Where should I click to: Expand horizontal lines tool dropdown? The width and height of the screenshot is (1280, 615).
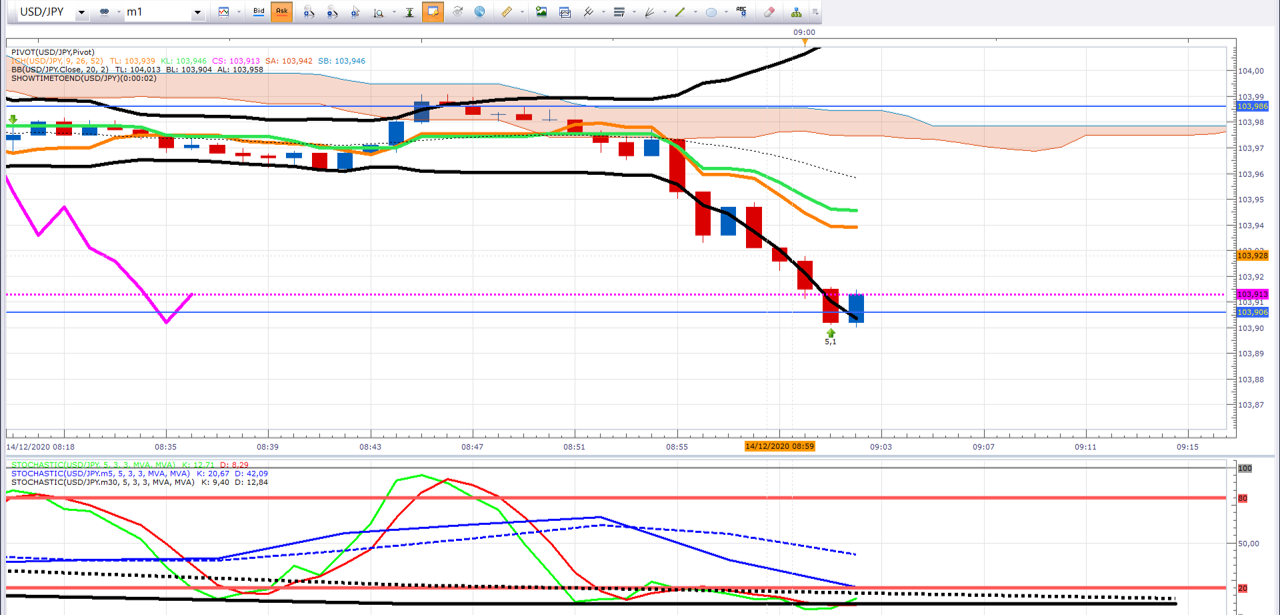click(x=633, y=12)
